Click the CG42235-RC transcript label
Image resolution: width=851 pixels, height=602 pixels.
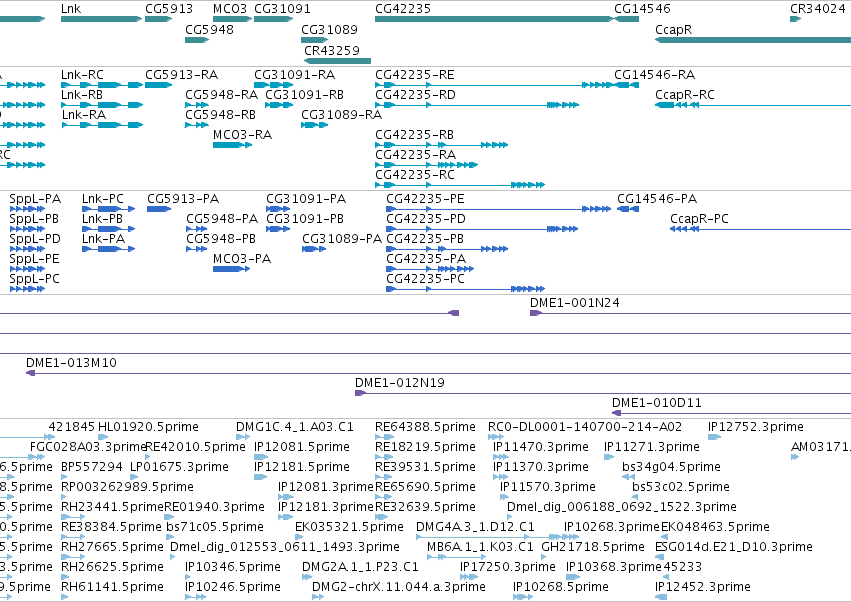(415, 175)
